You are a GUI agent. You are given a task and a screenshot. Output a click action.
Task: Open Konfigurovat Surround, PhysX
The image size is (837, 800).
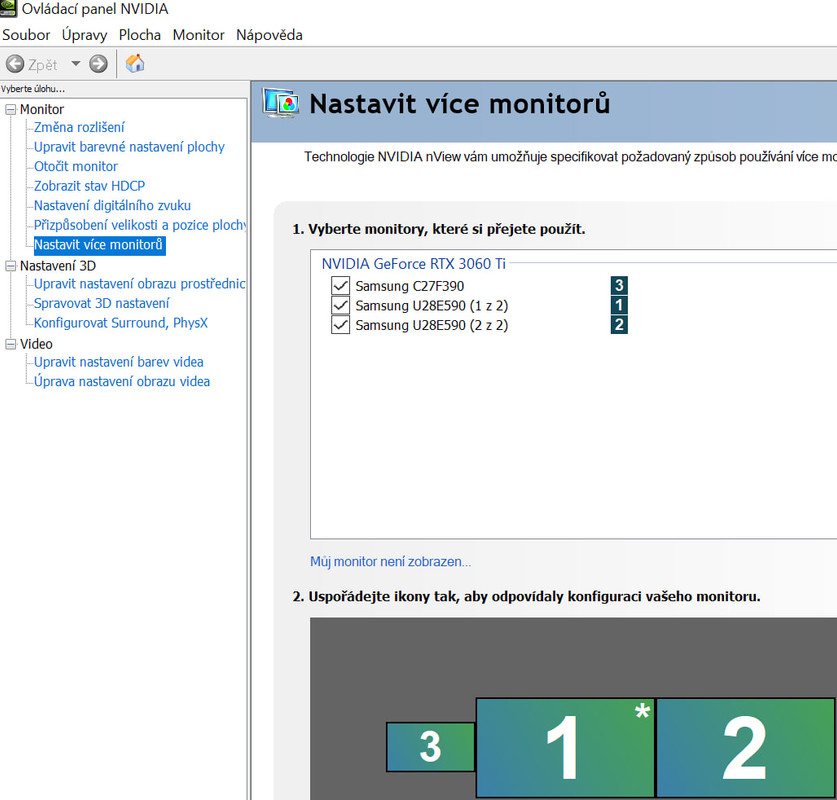click(x=121, y=323)
